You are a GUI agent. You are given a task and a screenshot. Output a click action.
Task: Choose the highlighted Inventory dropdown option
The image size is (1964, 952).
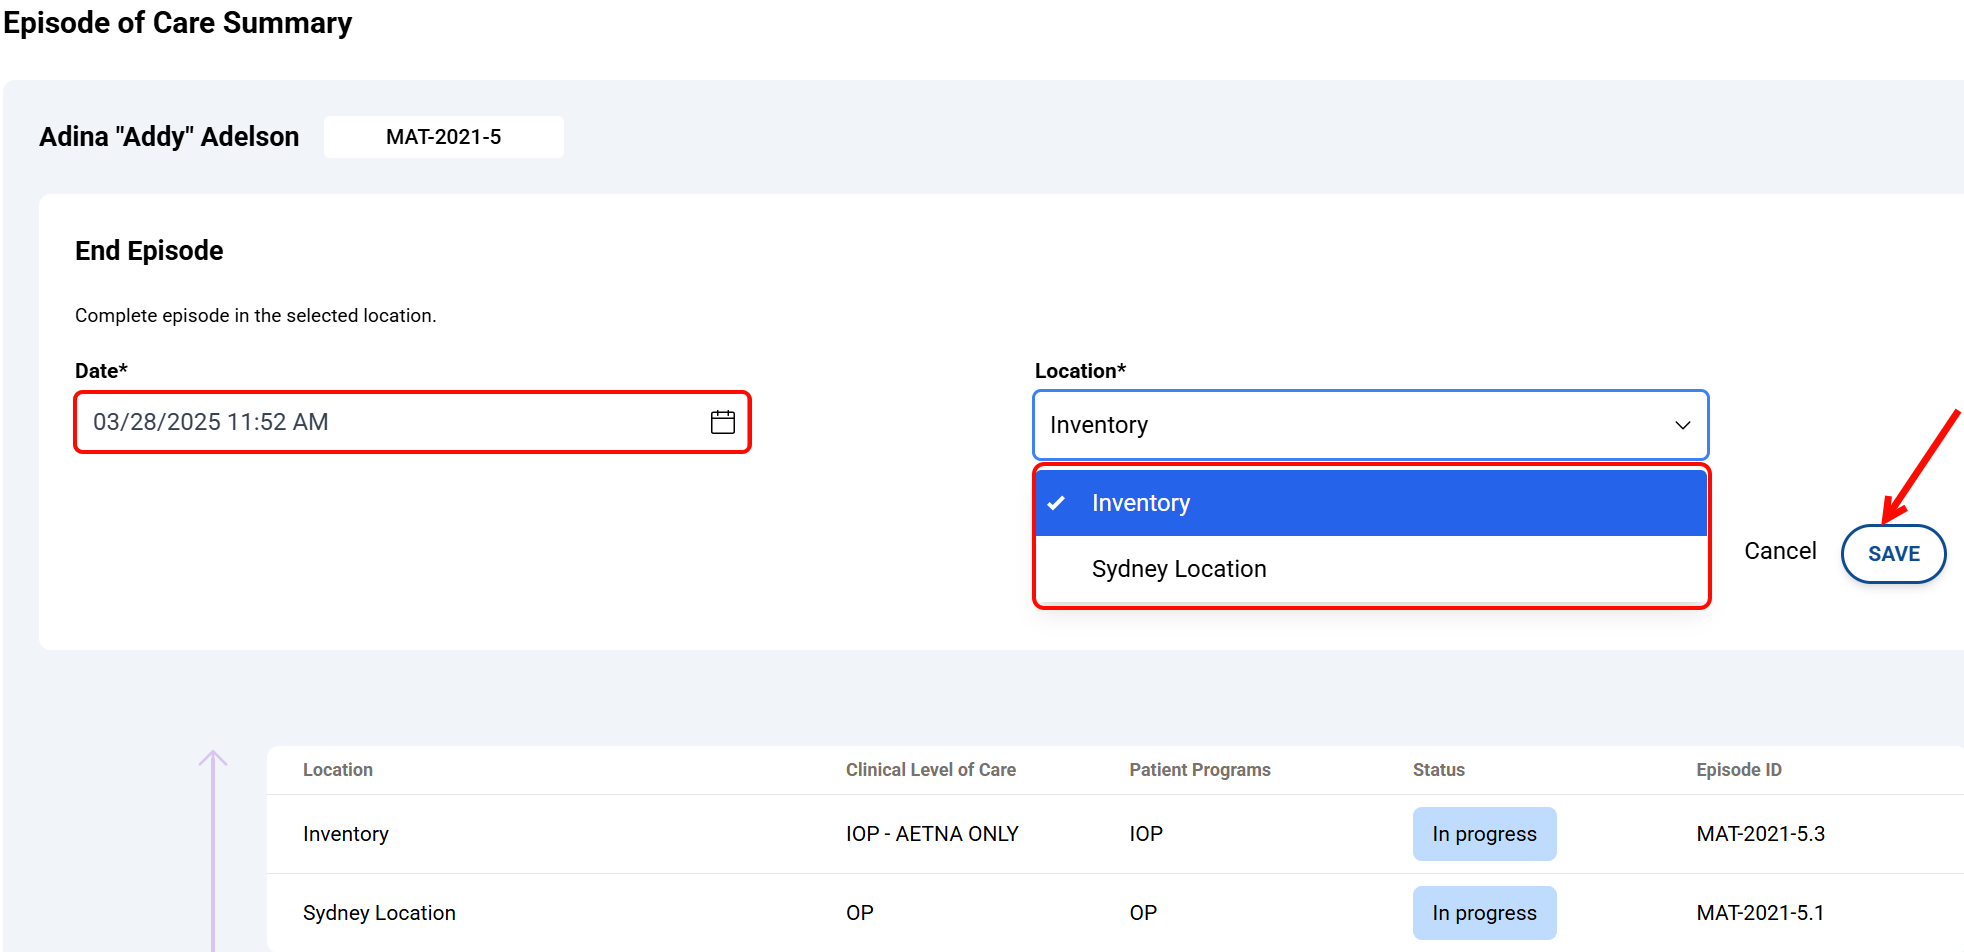tap(1140, 503)
